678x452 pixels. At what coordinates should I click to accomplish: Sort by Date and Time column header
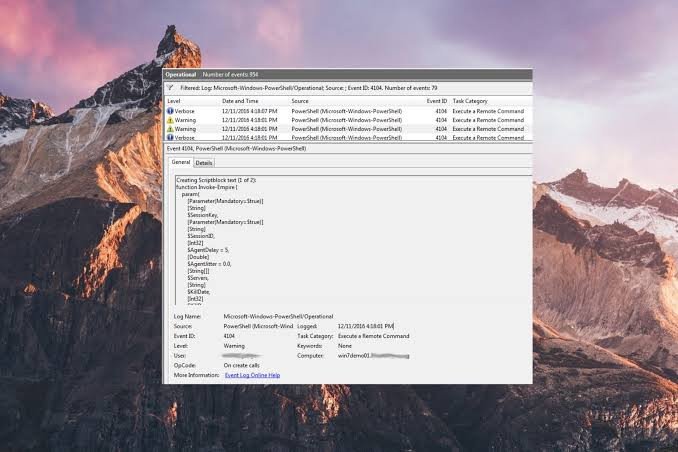pyautogui.click(x=240, y=101)
